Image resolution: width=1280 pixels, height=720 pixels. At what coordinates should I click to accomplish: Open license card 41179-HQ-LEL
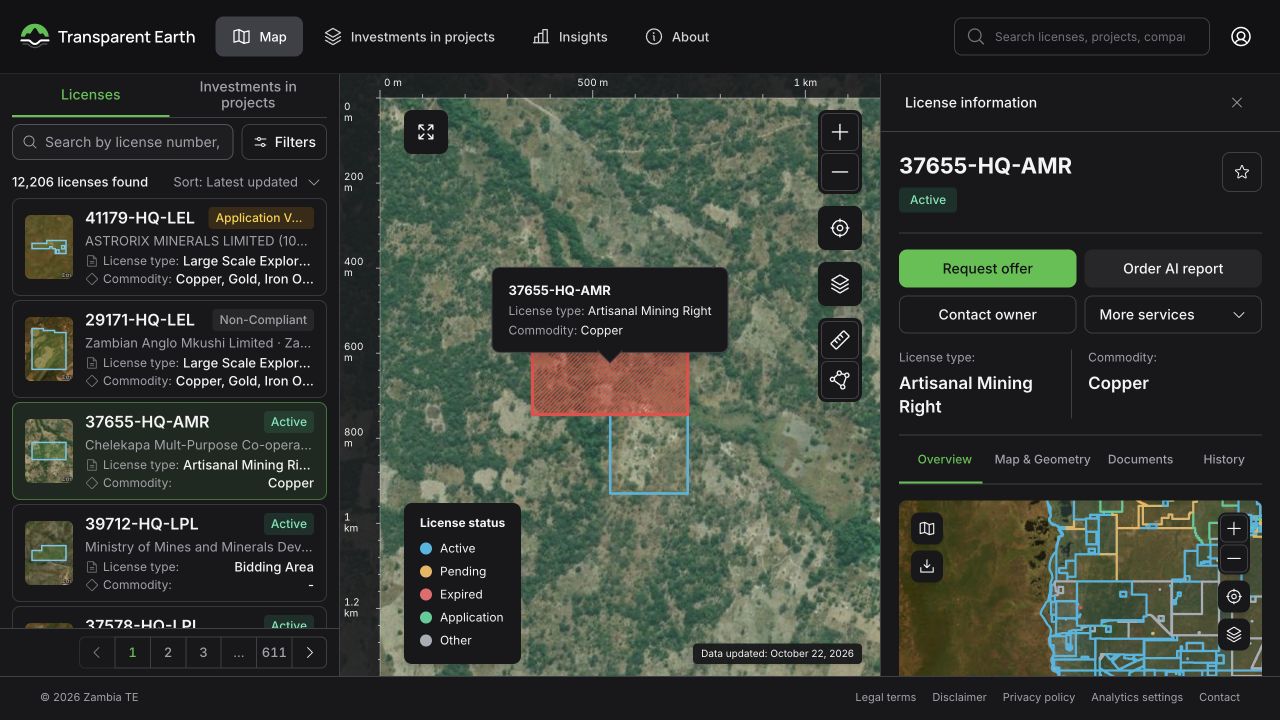[169, 247]
